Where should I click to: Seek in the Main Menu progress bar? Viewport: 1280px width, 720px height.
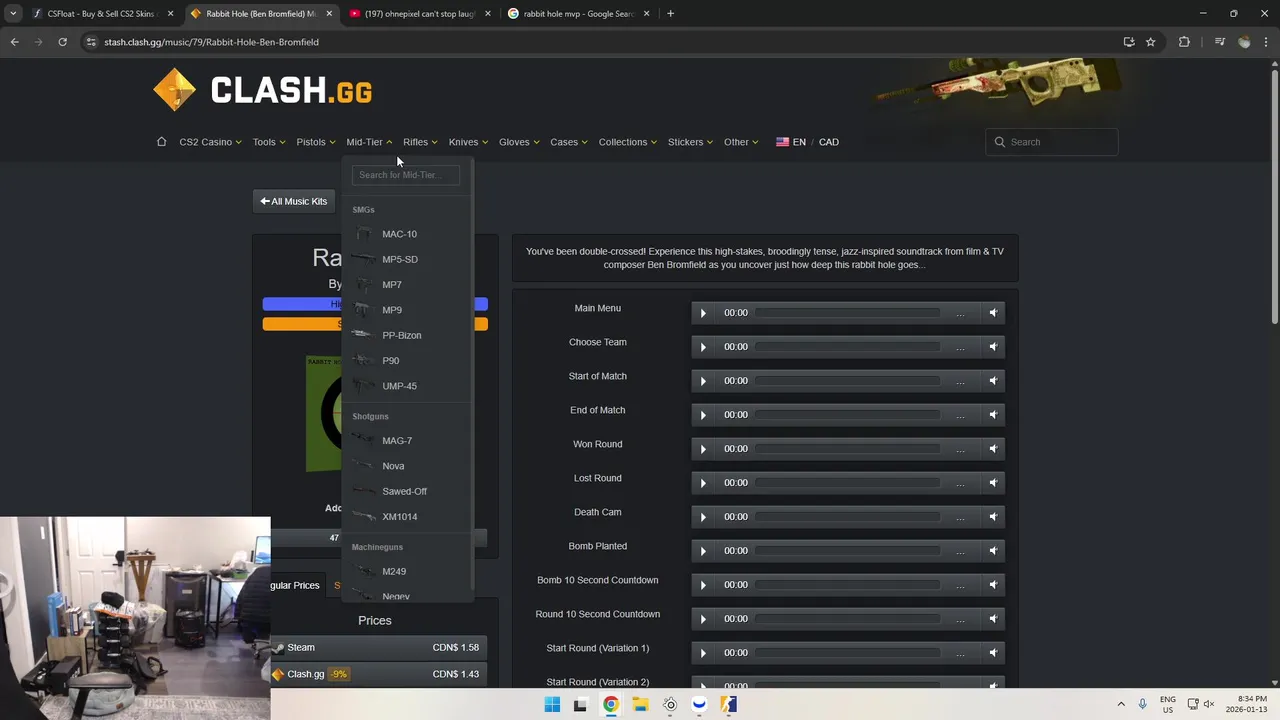click(x=848, y=313)
